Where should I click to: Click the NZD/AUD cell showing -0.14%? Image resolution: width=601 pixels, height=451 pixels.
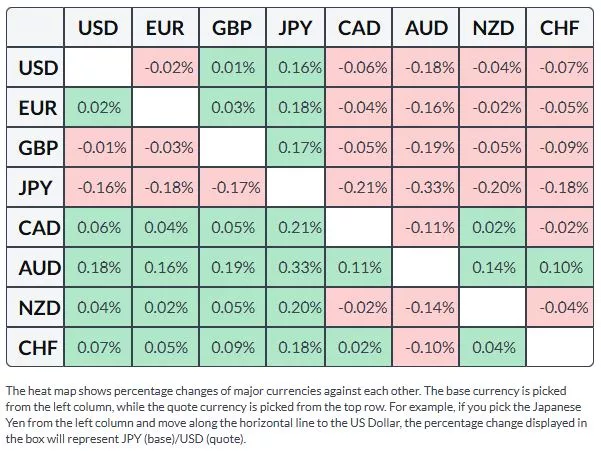(427, 307)
